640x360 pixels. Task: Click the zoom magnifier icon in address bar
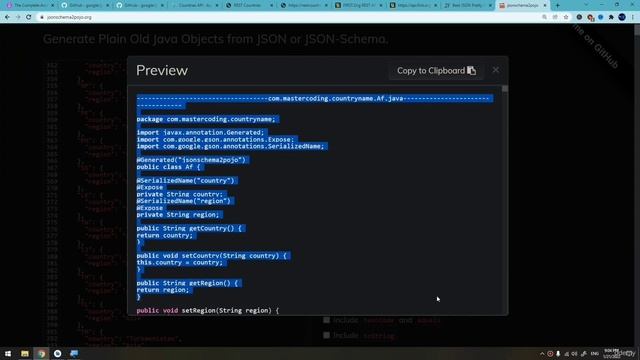(544, 17)
